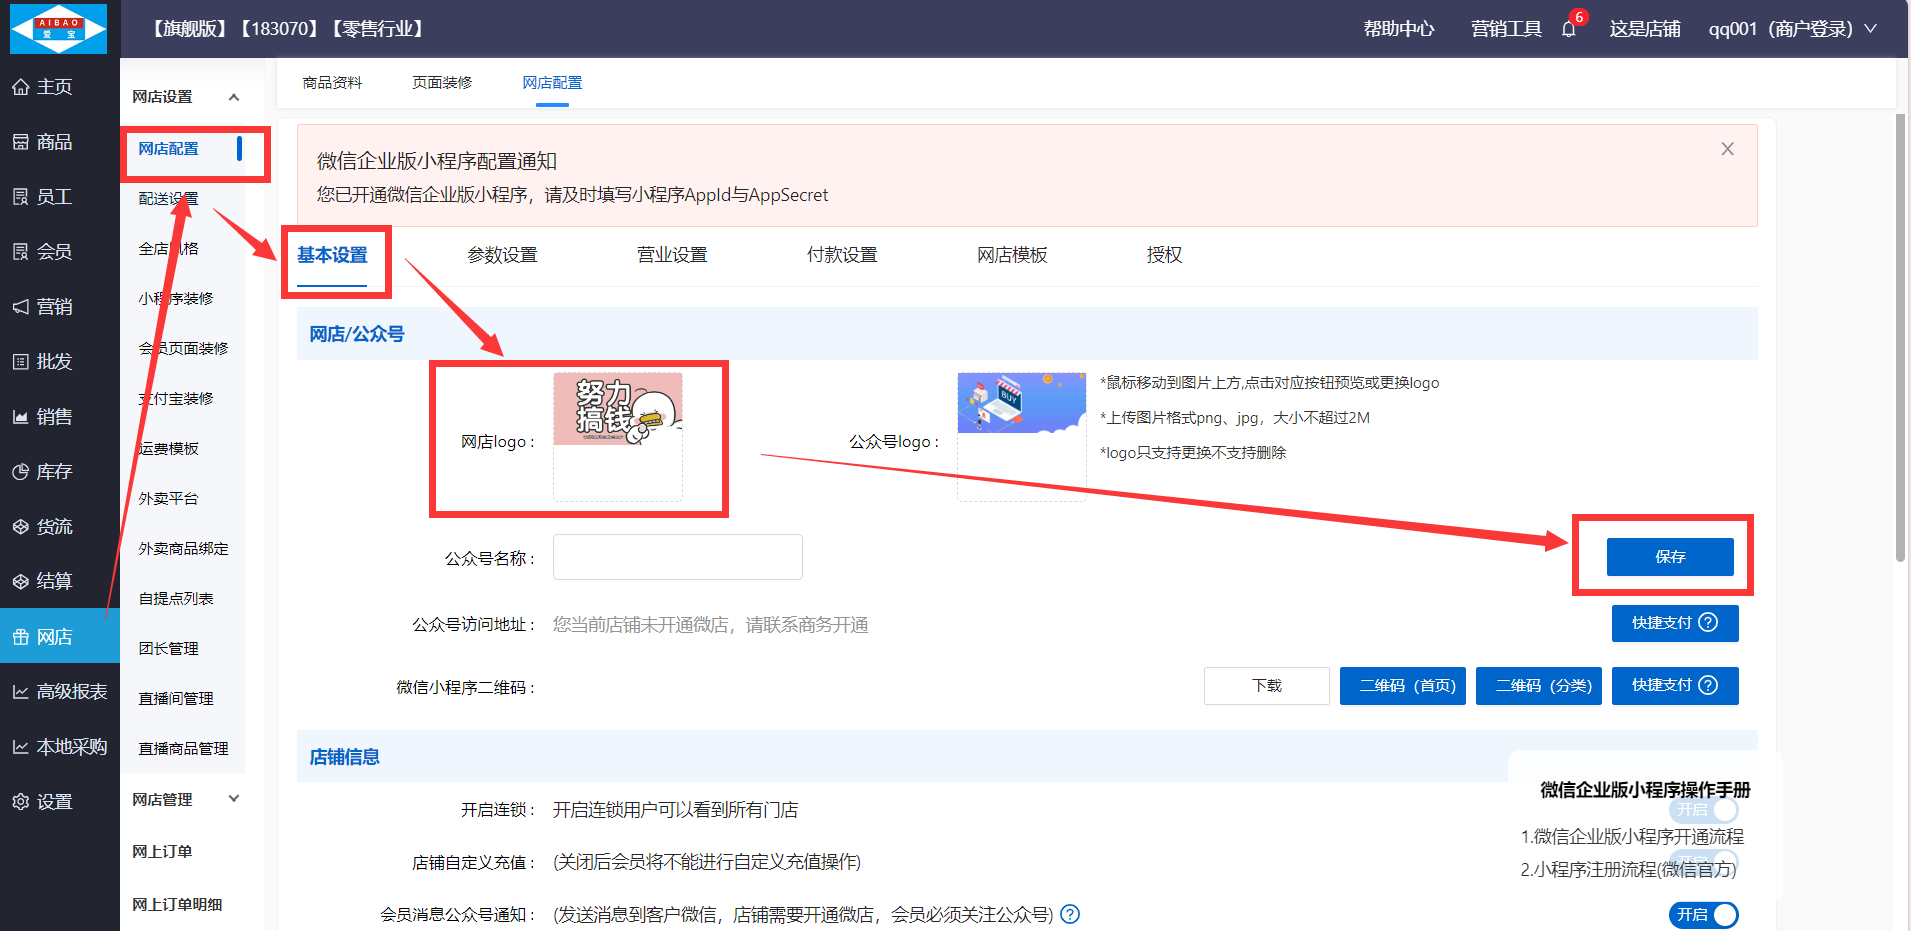Dismiss the 微信企业版小程序配置通知 banner
This screenshot has width=1911, height=931.
click(x=1727, y=149)
